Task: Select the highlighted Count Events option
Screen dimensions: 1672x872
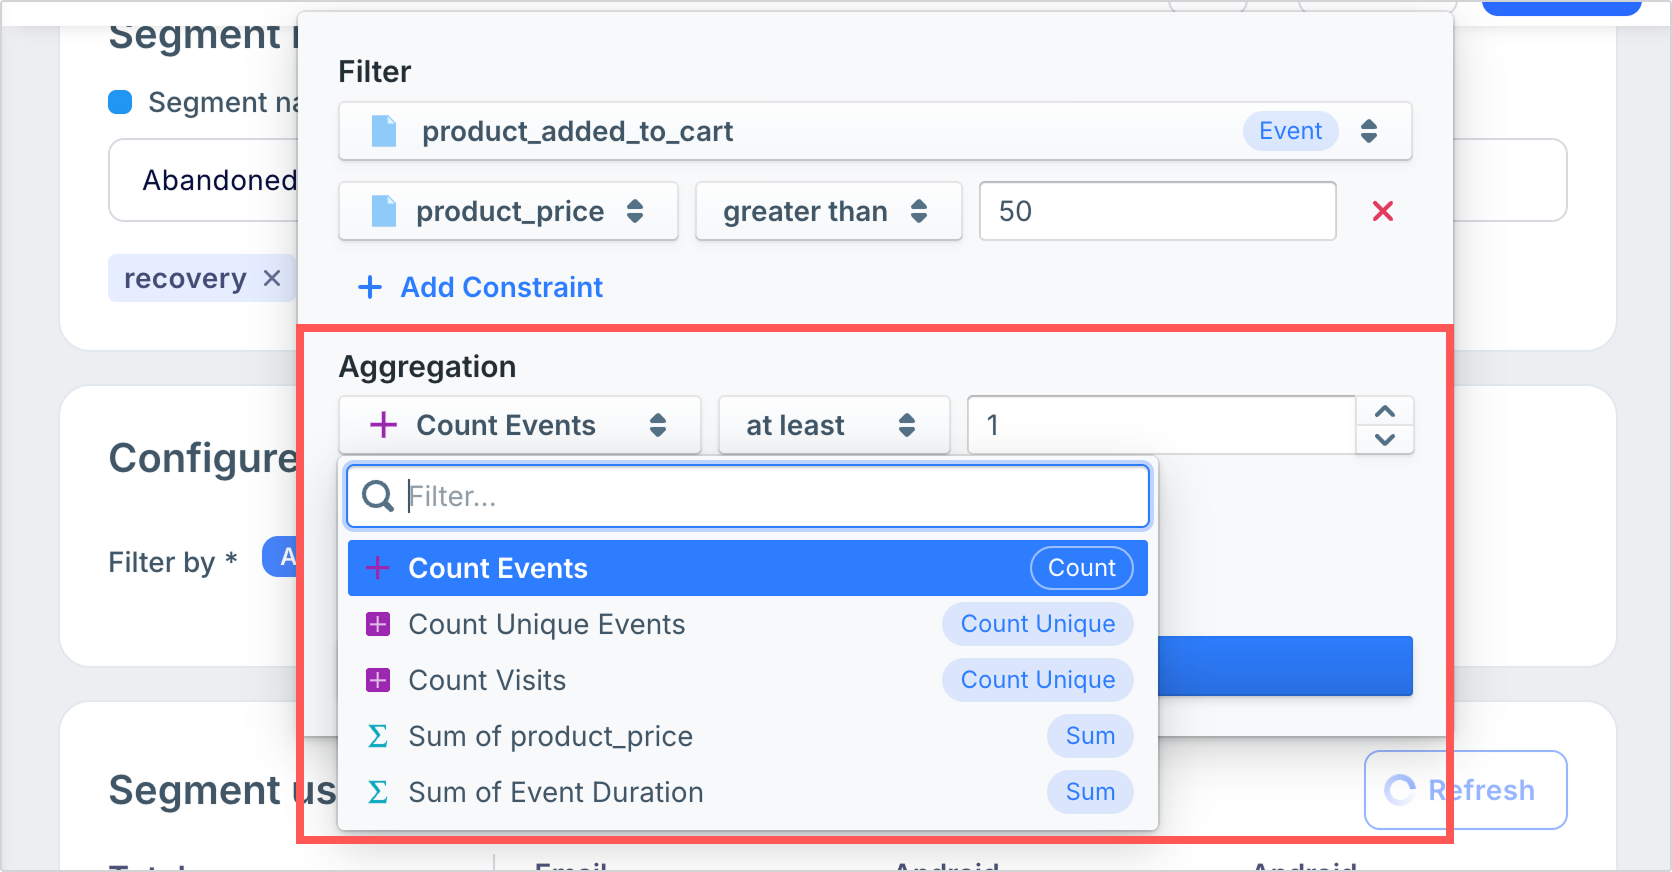Action: point(497,569)
